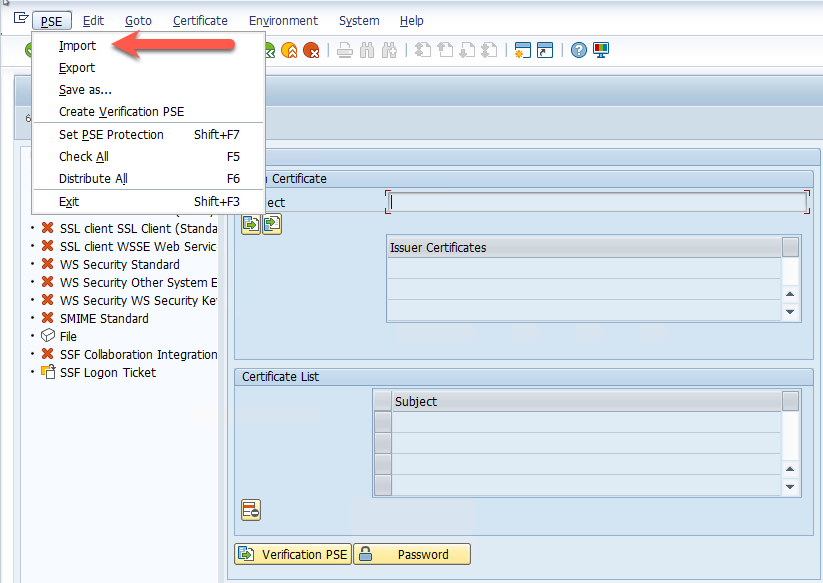Choose Import from the PSE menu
The height and width of the screenshot is (583, 823).
click(77, 45)
